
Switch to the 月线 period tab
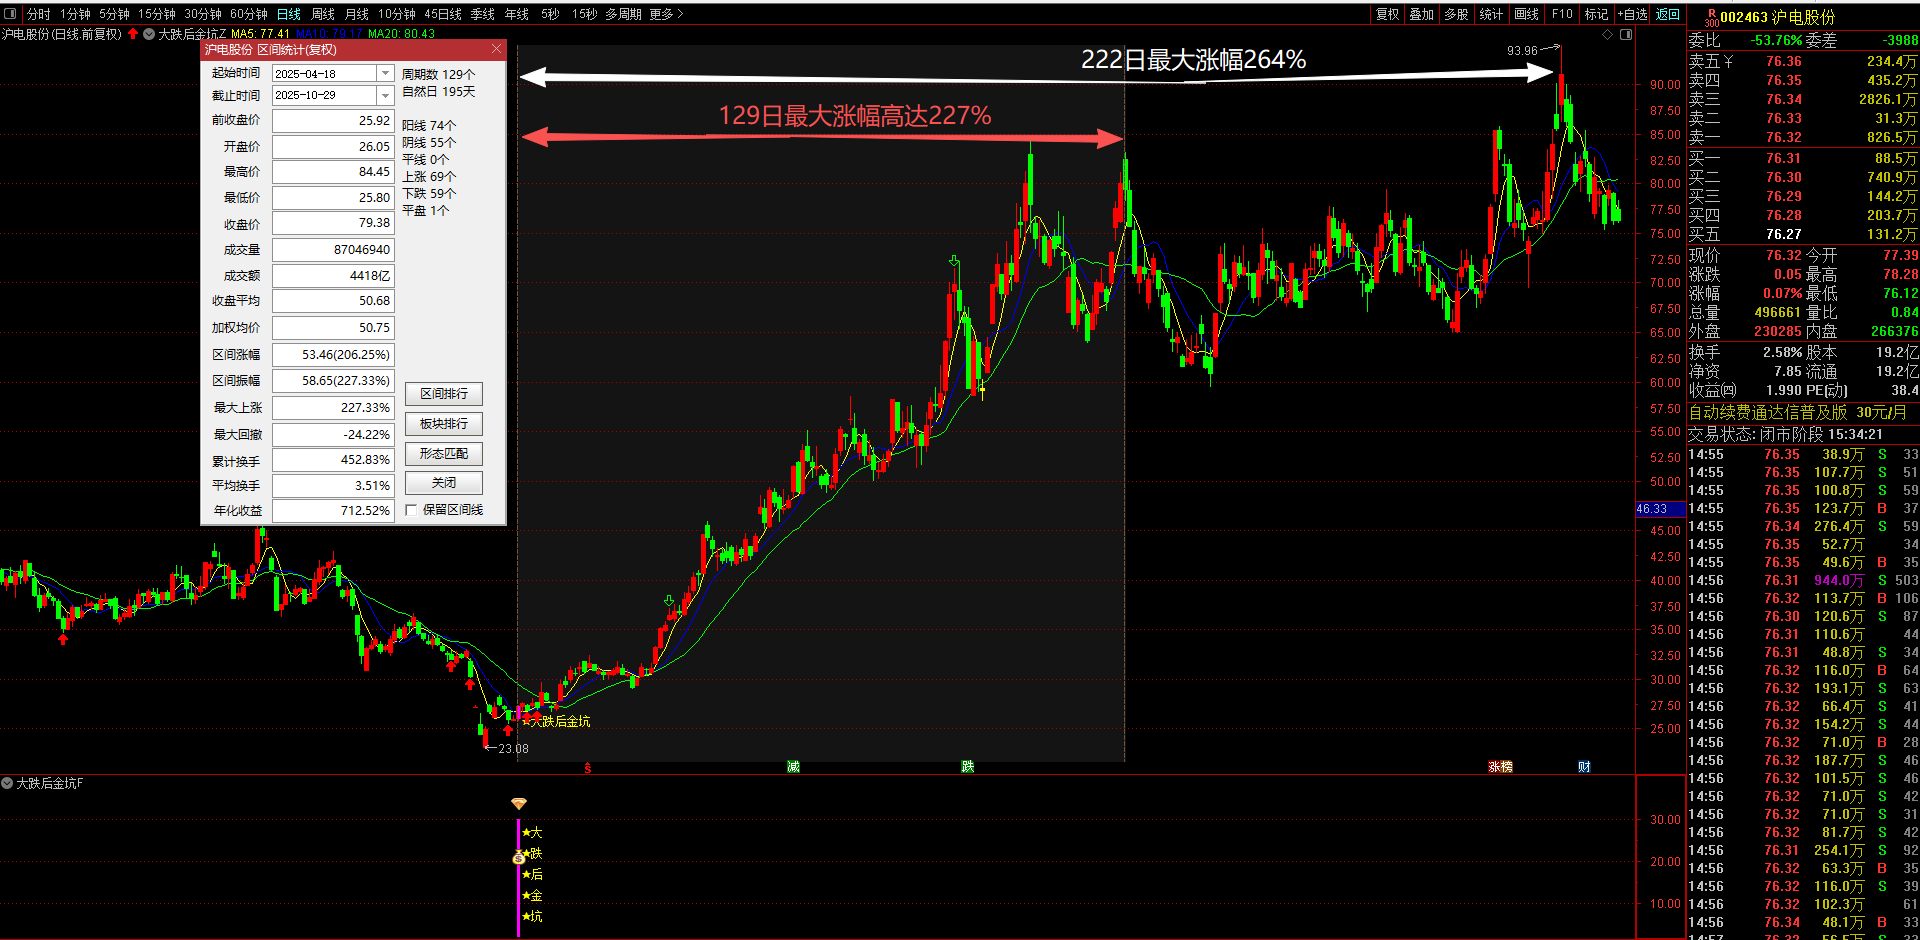(357, 14)
